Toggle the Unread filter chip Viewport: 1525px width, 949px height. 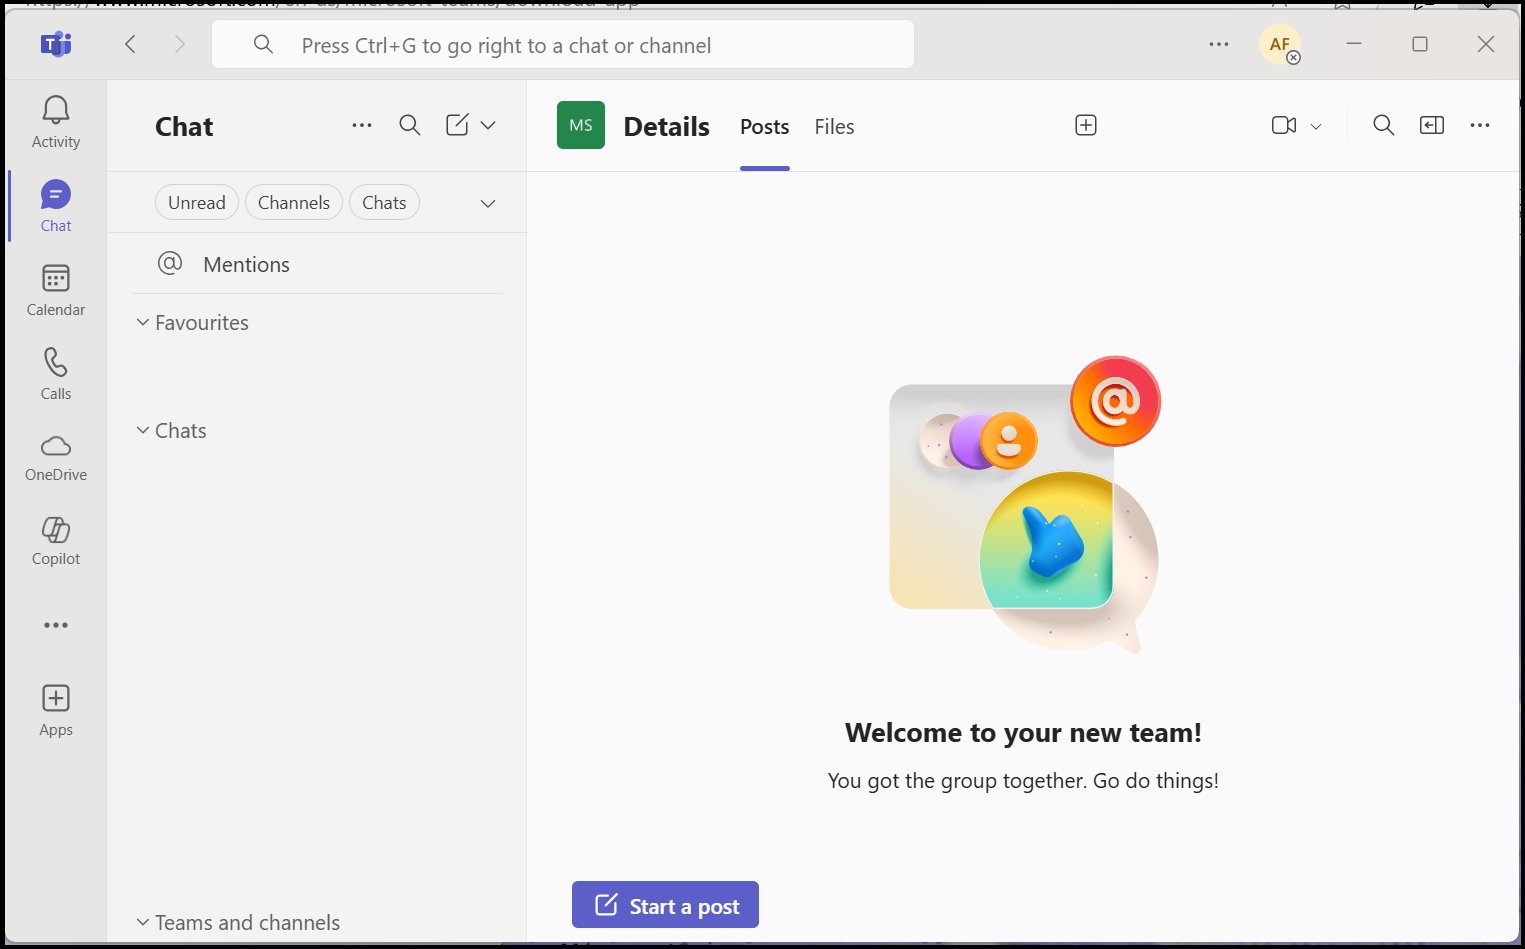(x=197, y=203)
